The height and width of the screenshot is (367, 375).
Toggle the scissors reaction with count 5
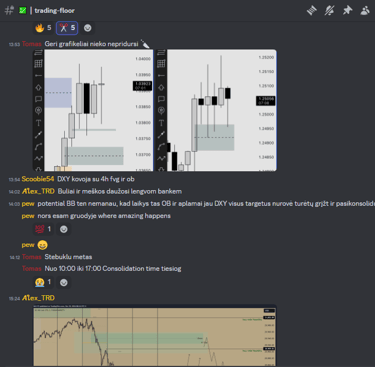click(67, 28)
